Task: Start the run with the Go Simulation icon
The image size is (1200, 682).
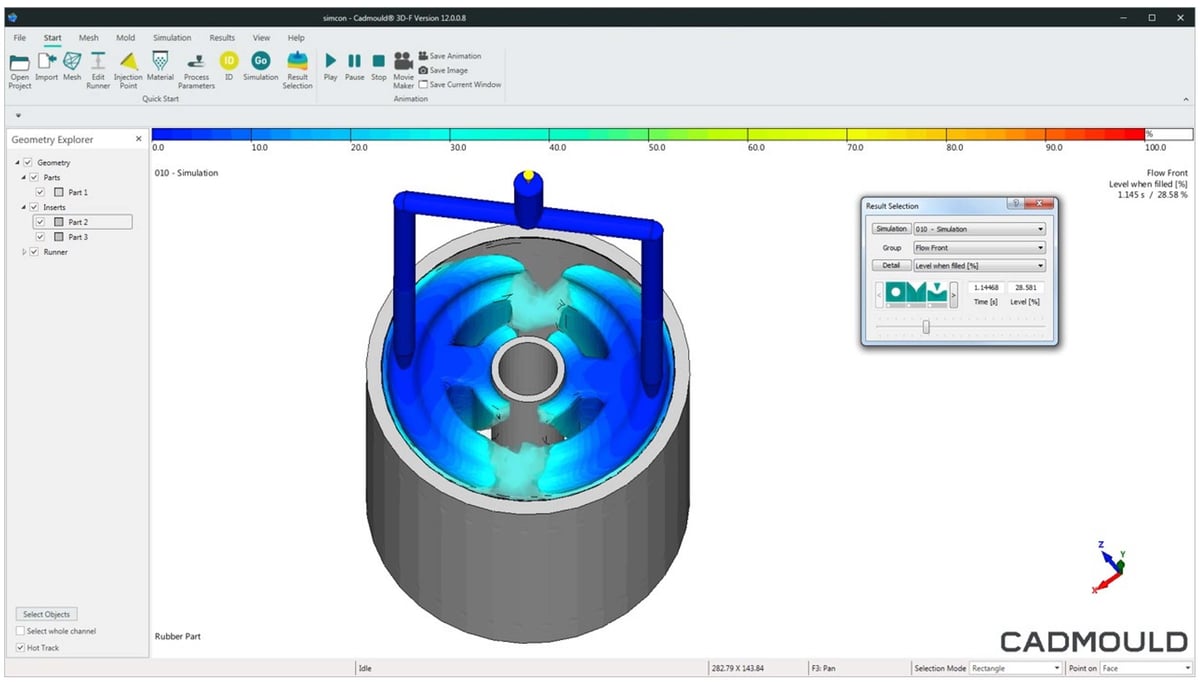Action: (x=261, y=61)
